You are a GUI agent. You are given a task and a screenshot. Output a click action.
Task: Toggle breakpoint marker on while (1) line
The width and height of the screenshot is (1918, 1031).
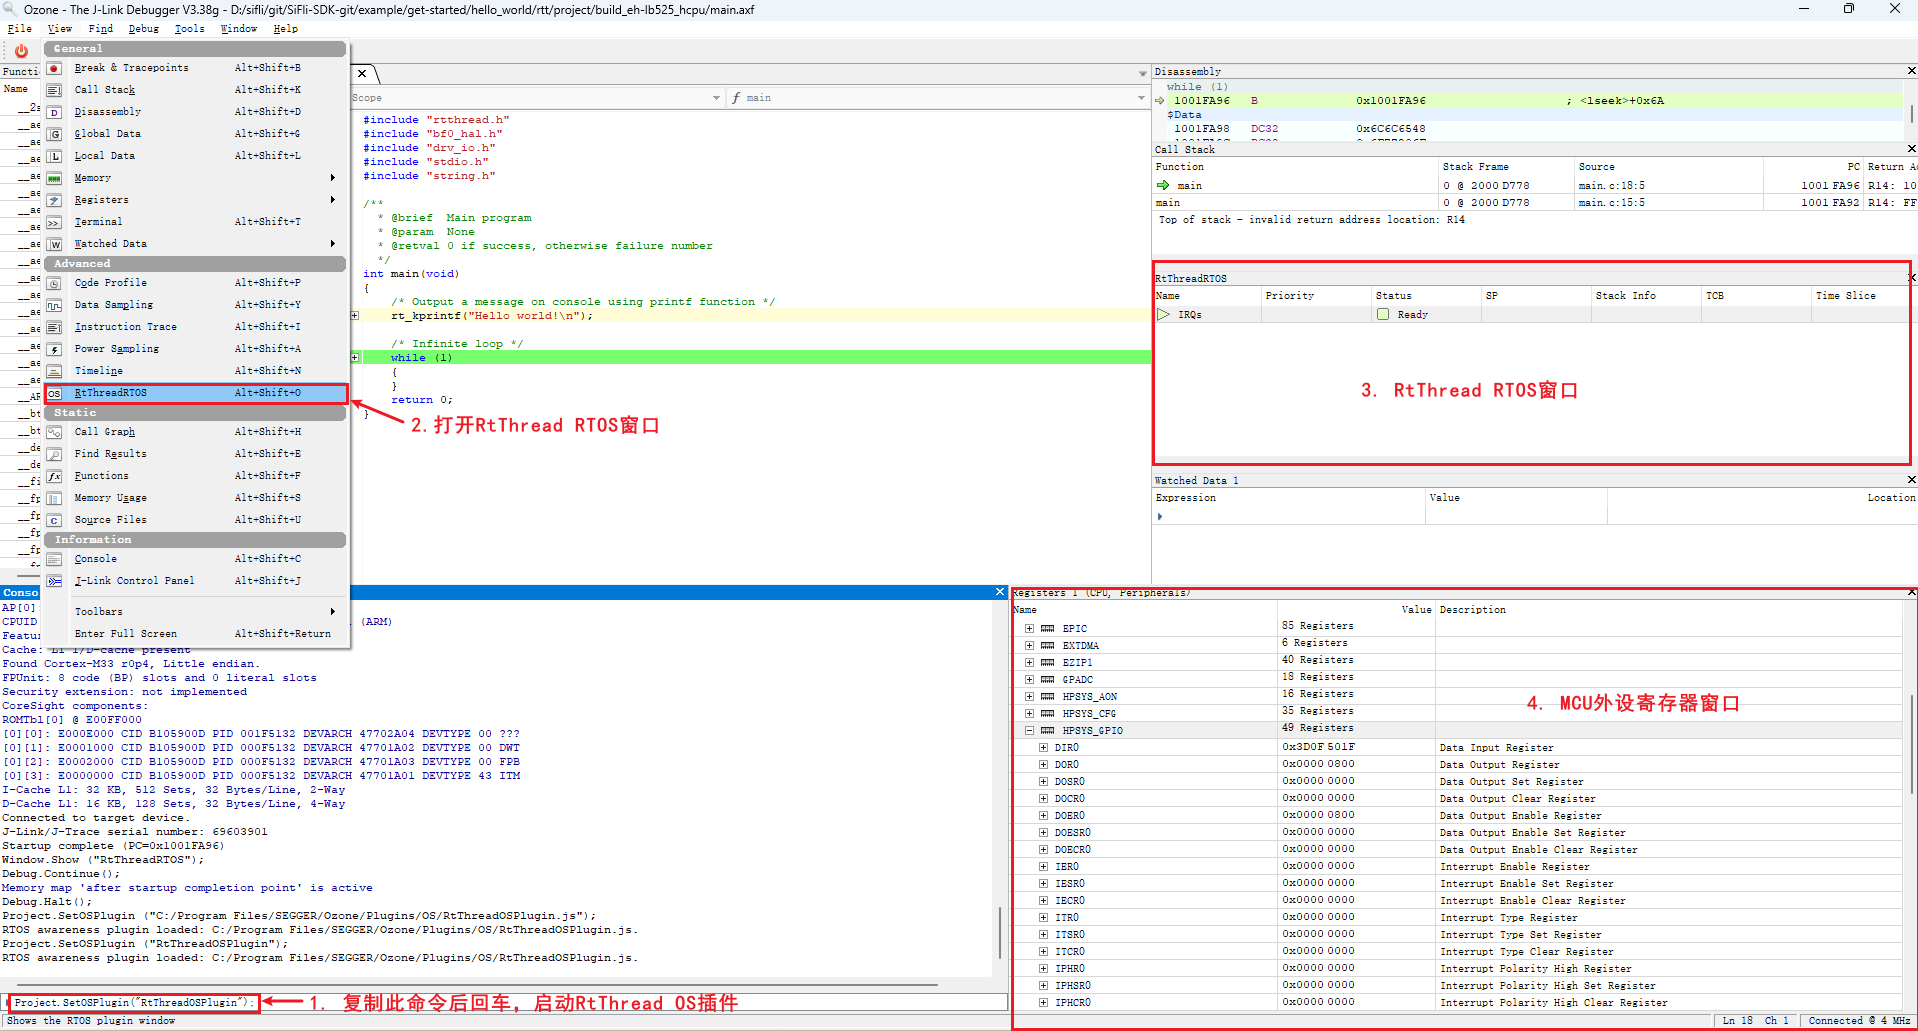[355, 358]
